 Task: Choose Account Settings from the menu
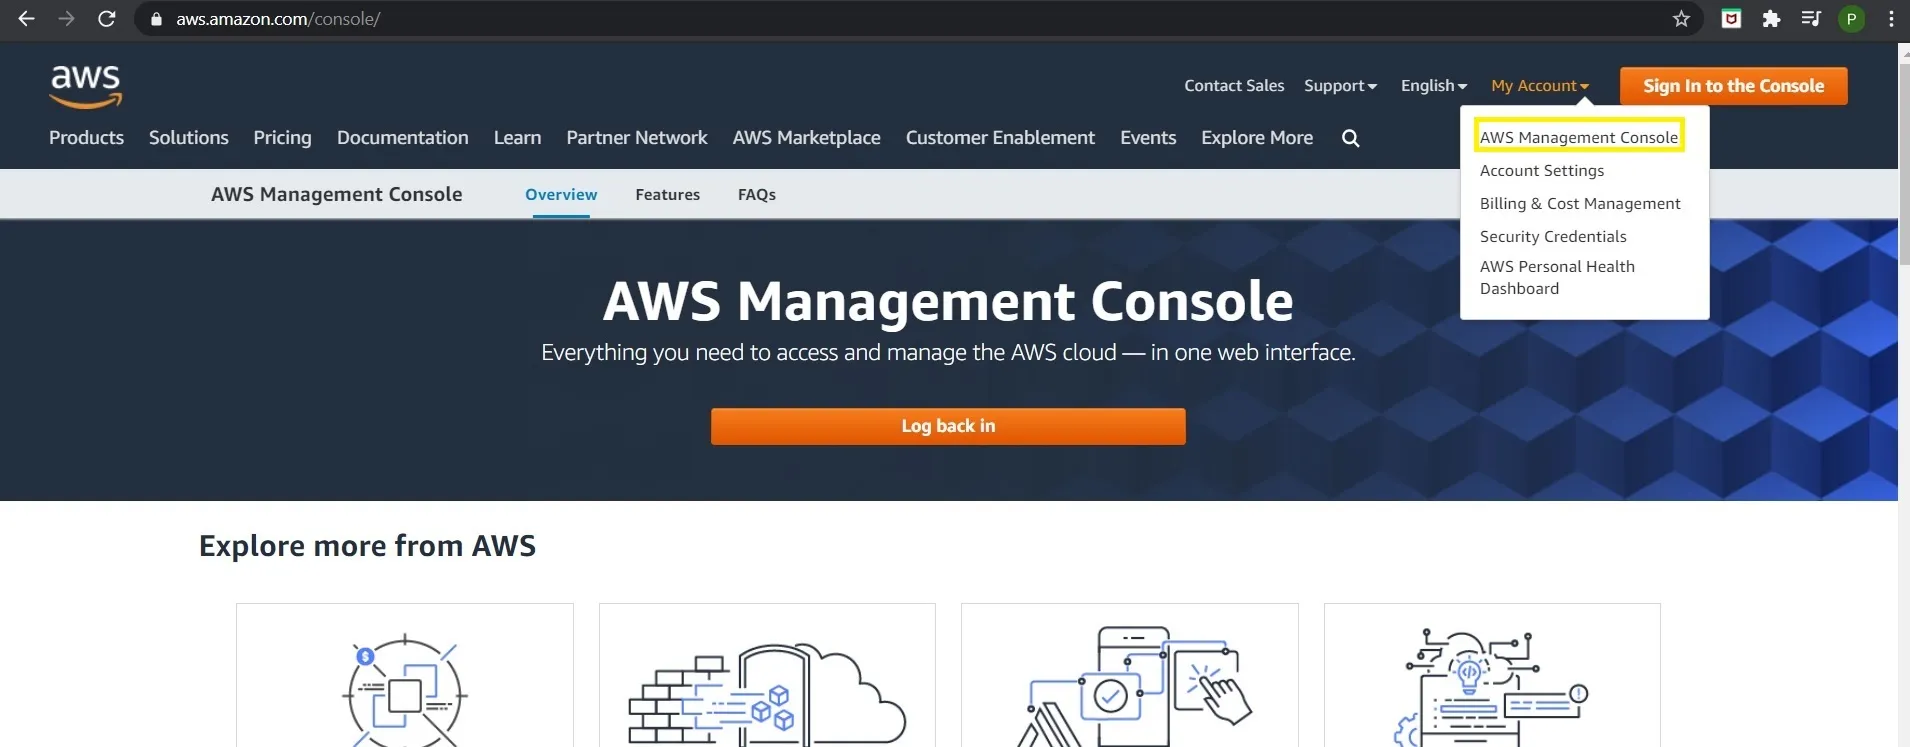[x=1542, y=170]
